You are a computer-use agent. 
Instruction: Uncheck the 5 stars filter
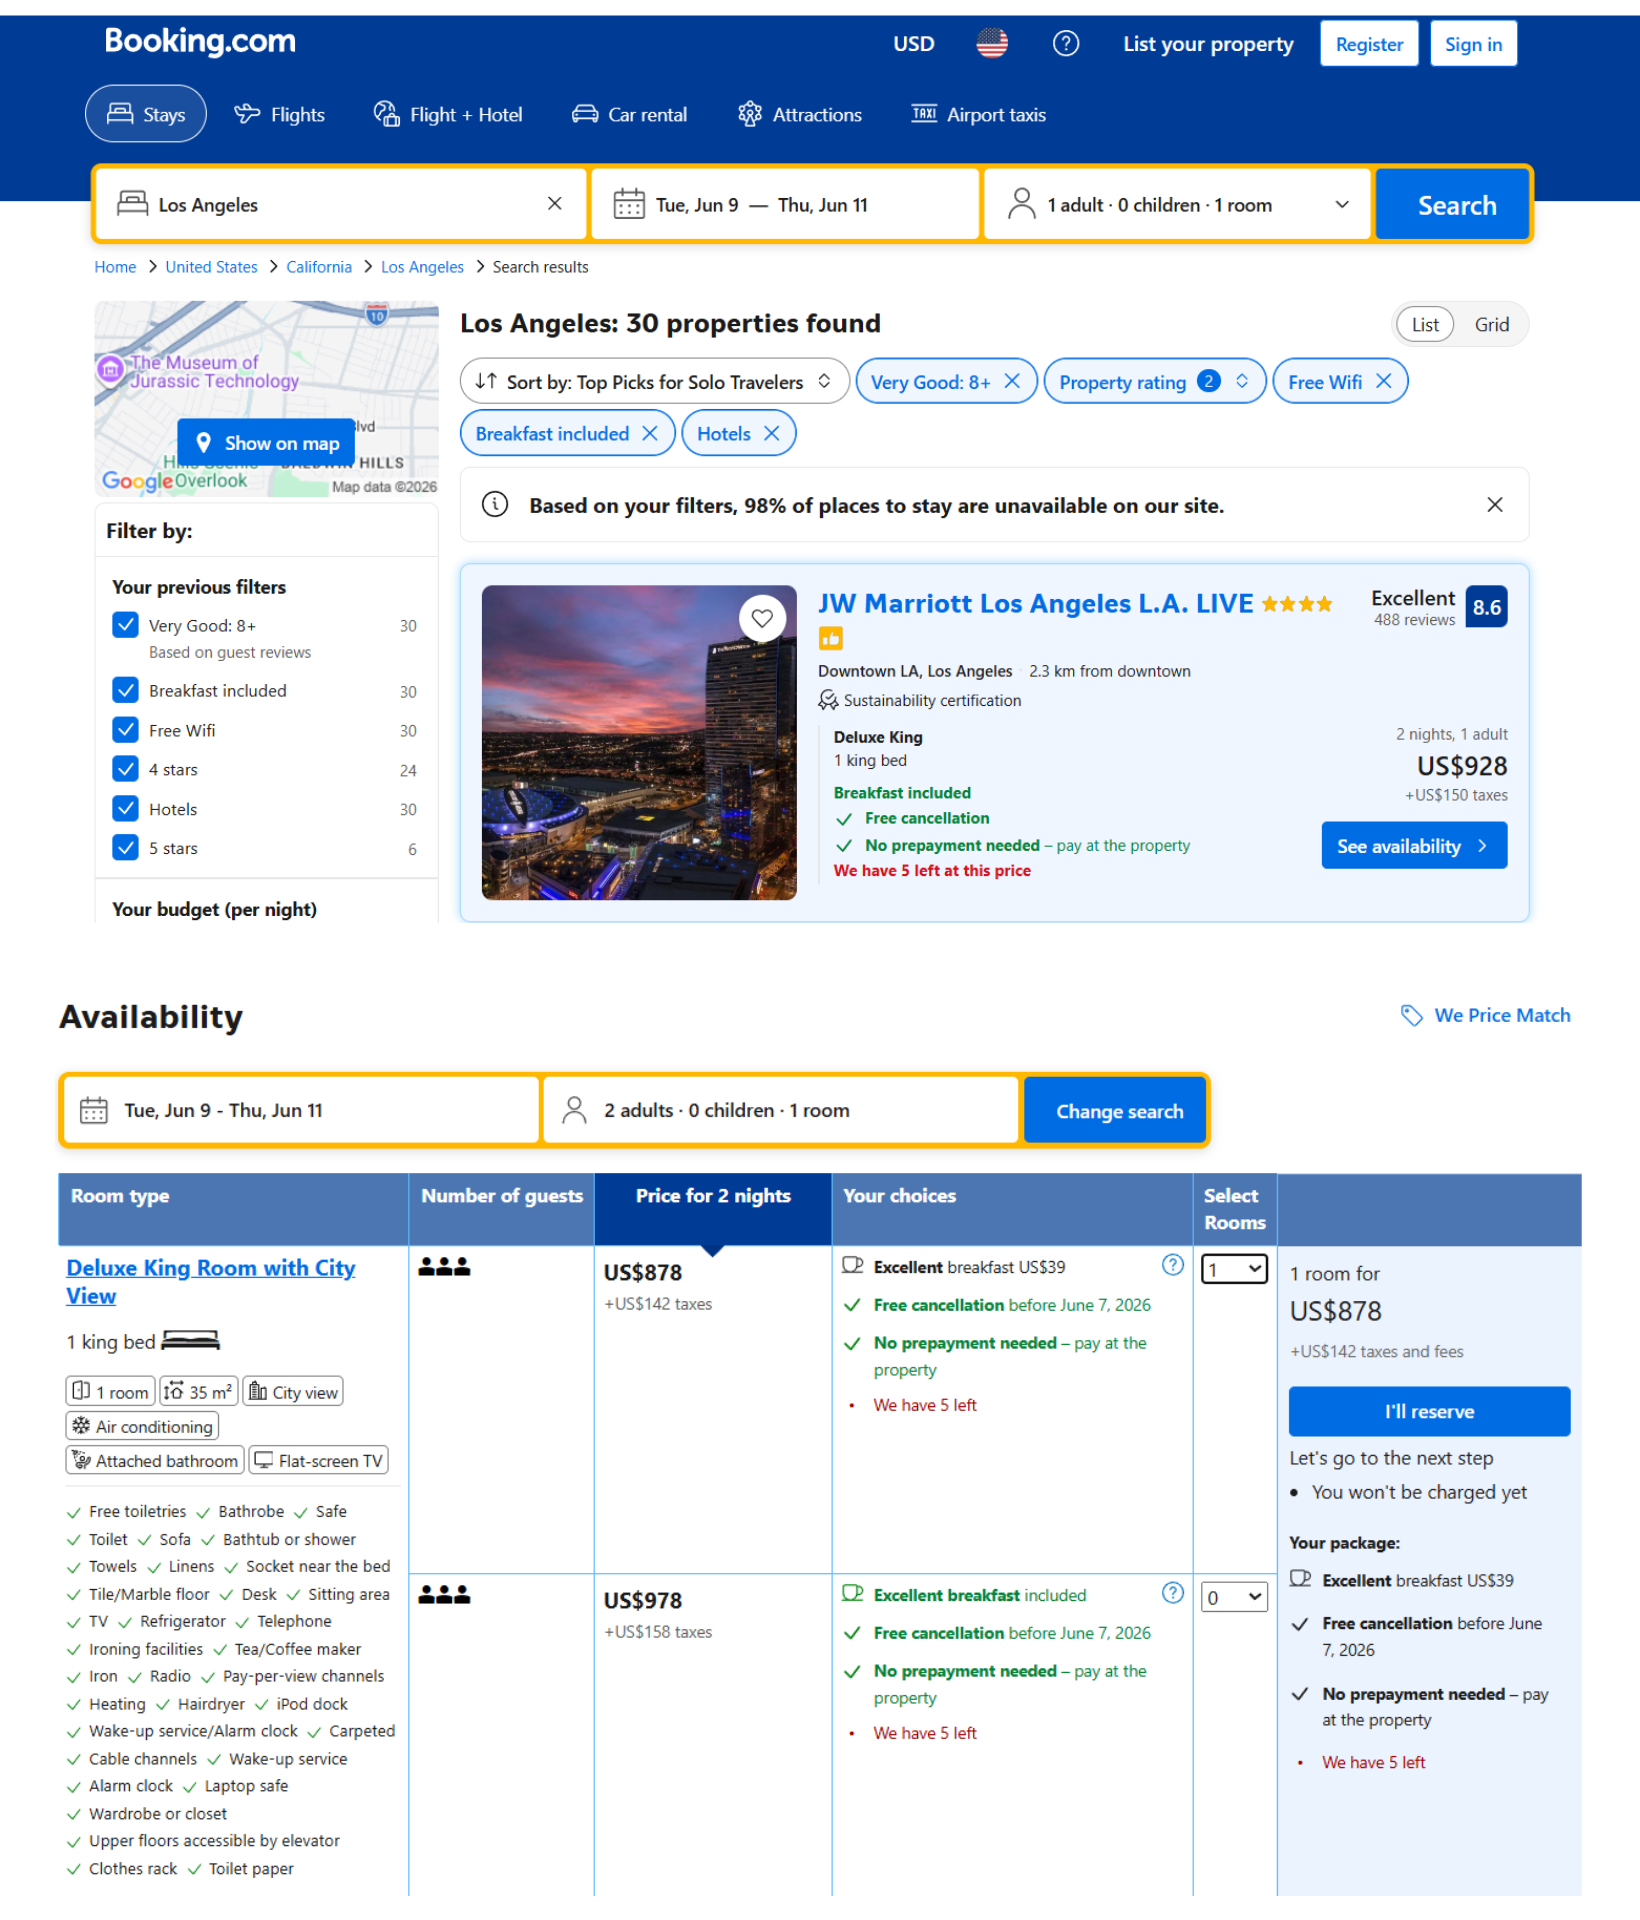coord(126,848)
